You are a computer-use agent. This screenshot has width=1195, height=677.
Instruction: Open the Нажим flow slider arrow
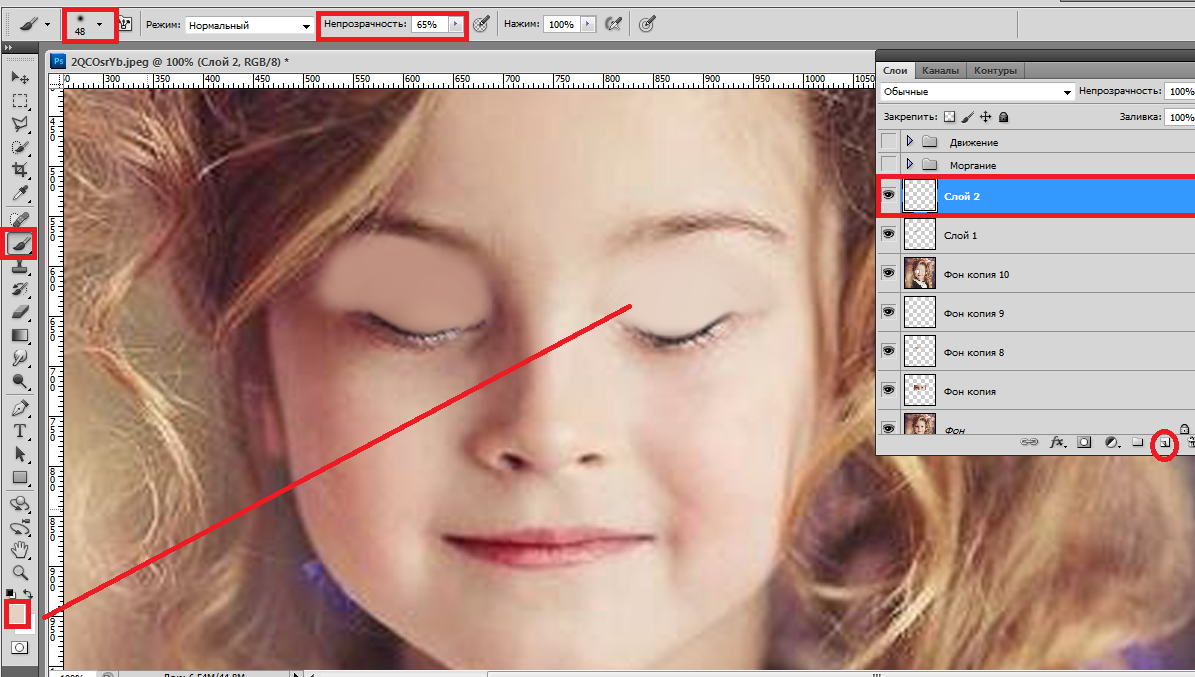588,24
